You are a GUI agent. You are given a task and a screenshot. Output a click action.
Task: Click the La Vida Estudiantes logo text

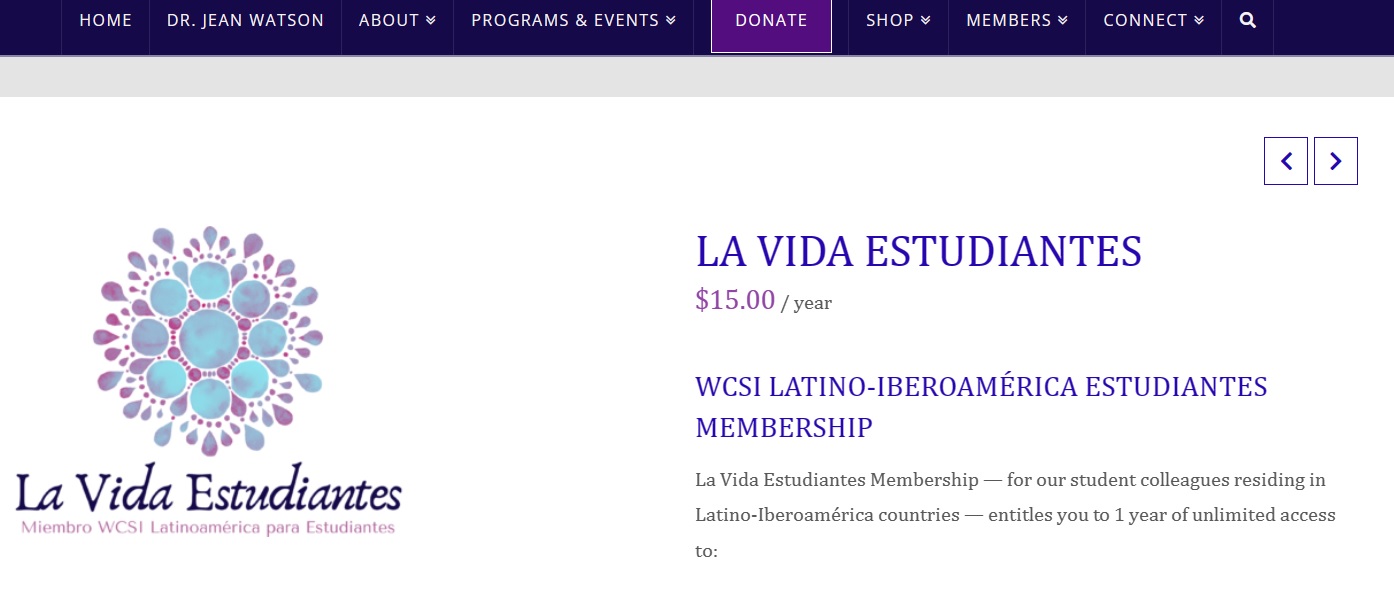[209, 491]
